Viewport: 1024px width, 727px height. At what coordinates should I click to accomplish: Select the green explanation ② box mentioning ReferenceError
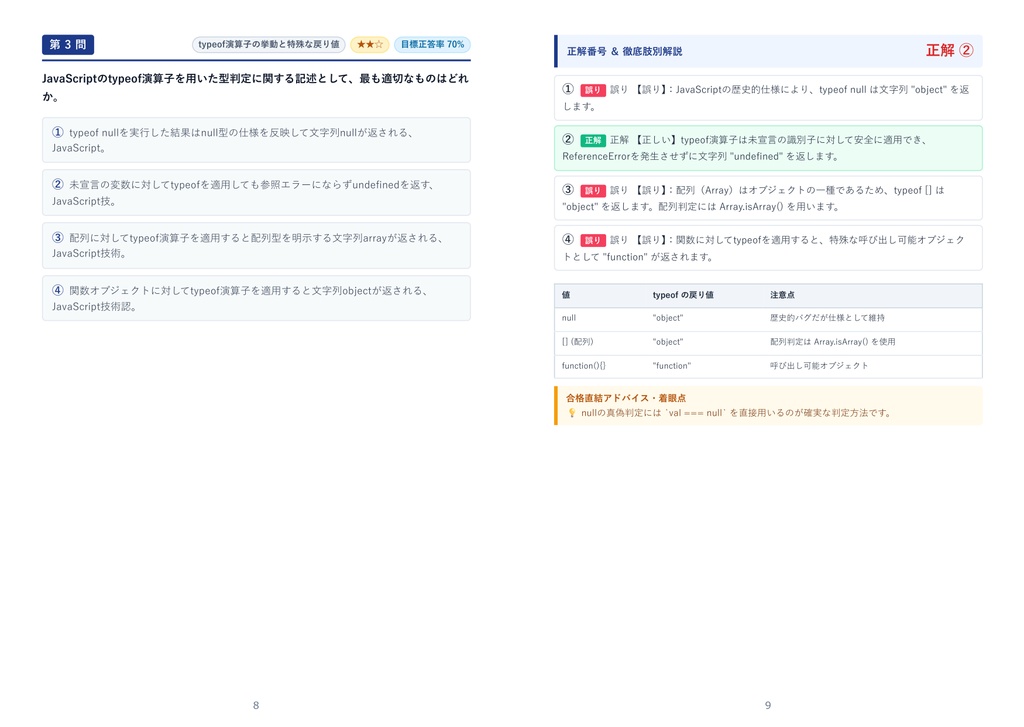tap(768, 148)
